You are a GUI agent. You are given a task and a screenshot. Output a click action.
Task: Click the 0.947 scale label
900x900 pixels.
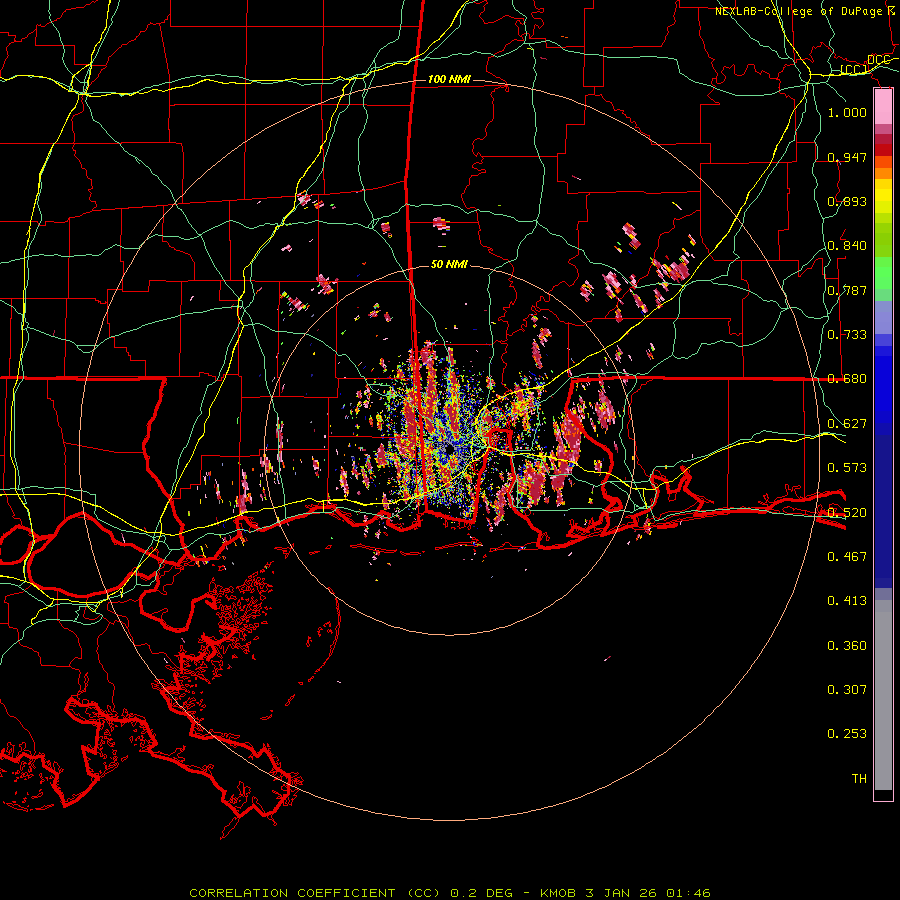(847, 157)
